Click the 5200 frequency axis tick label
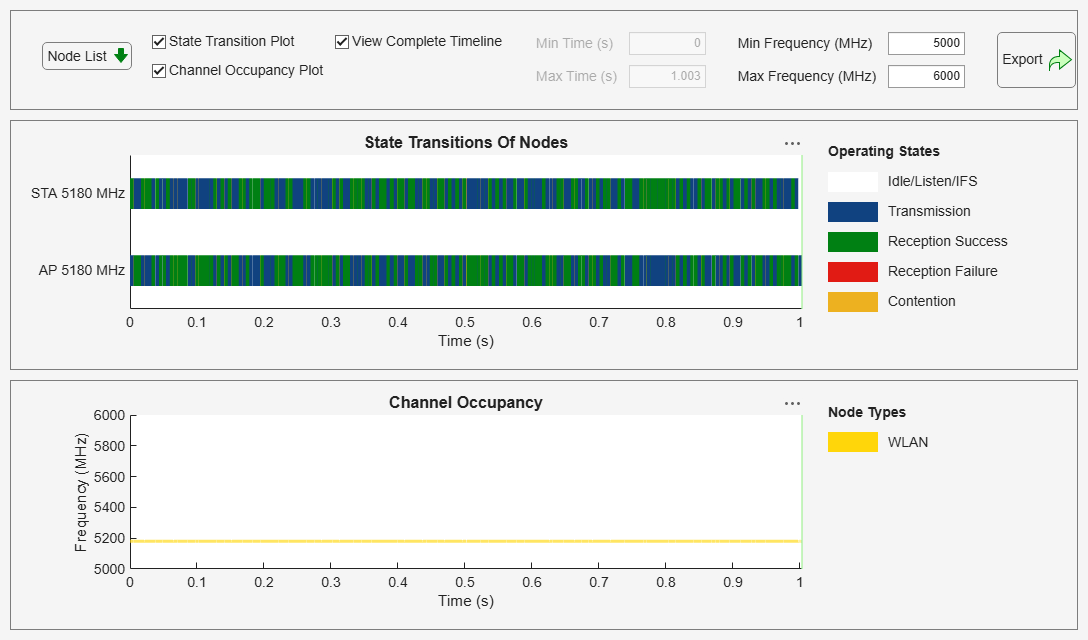 [x=110, y=538]
